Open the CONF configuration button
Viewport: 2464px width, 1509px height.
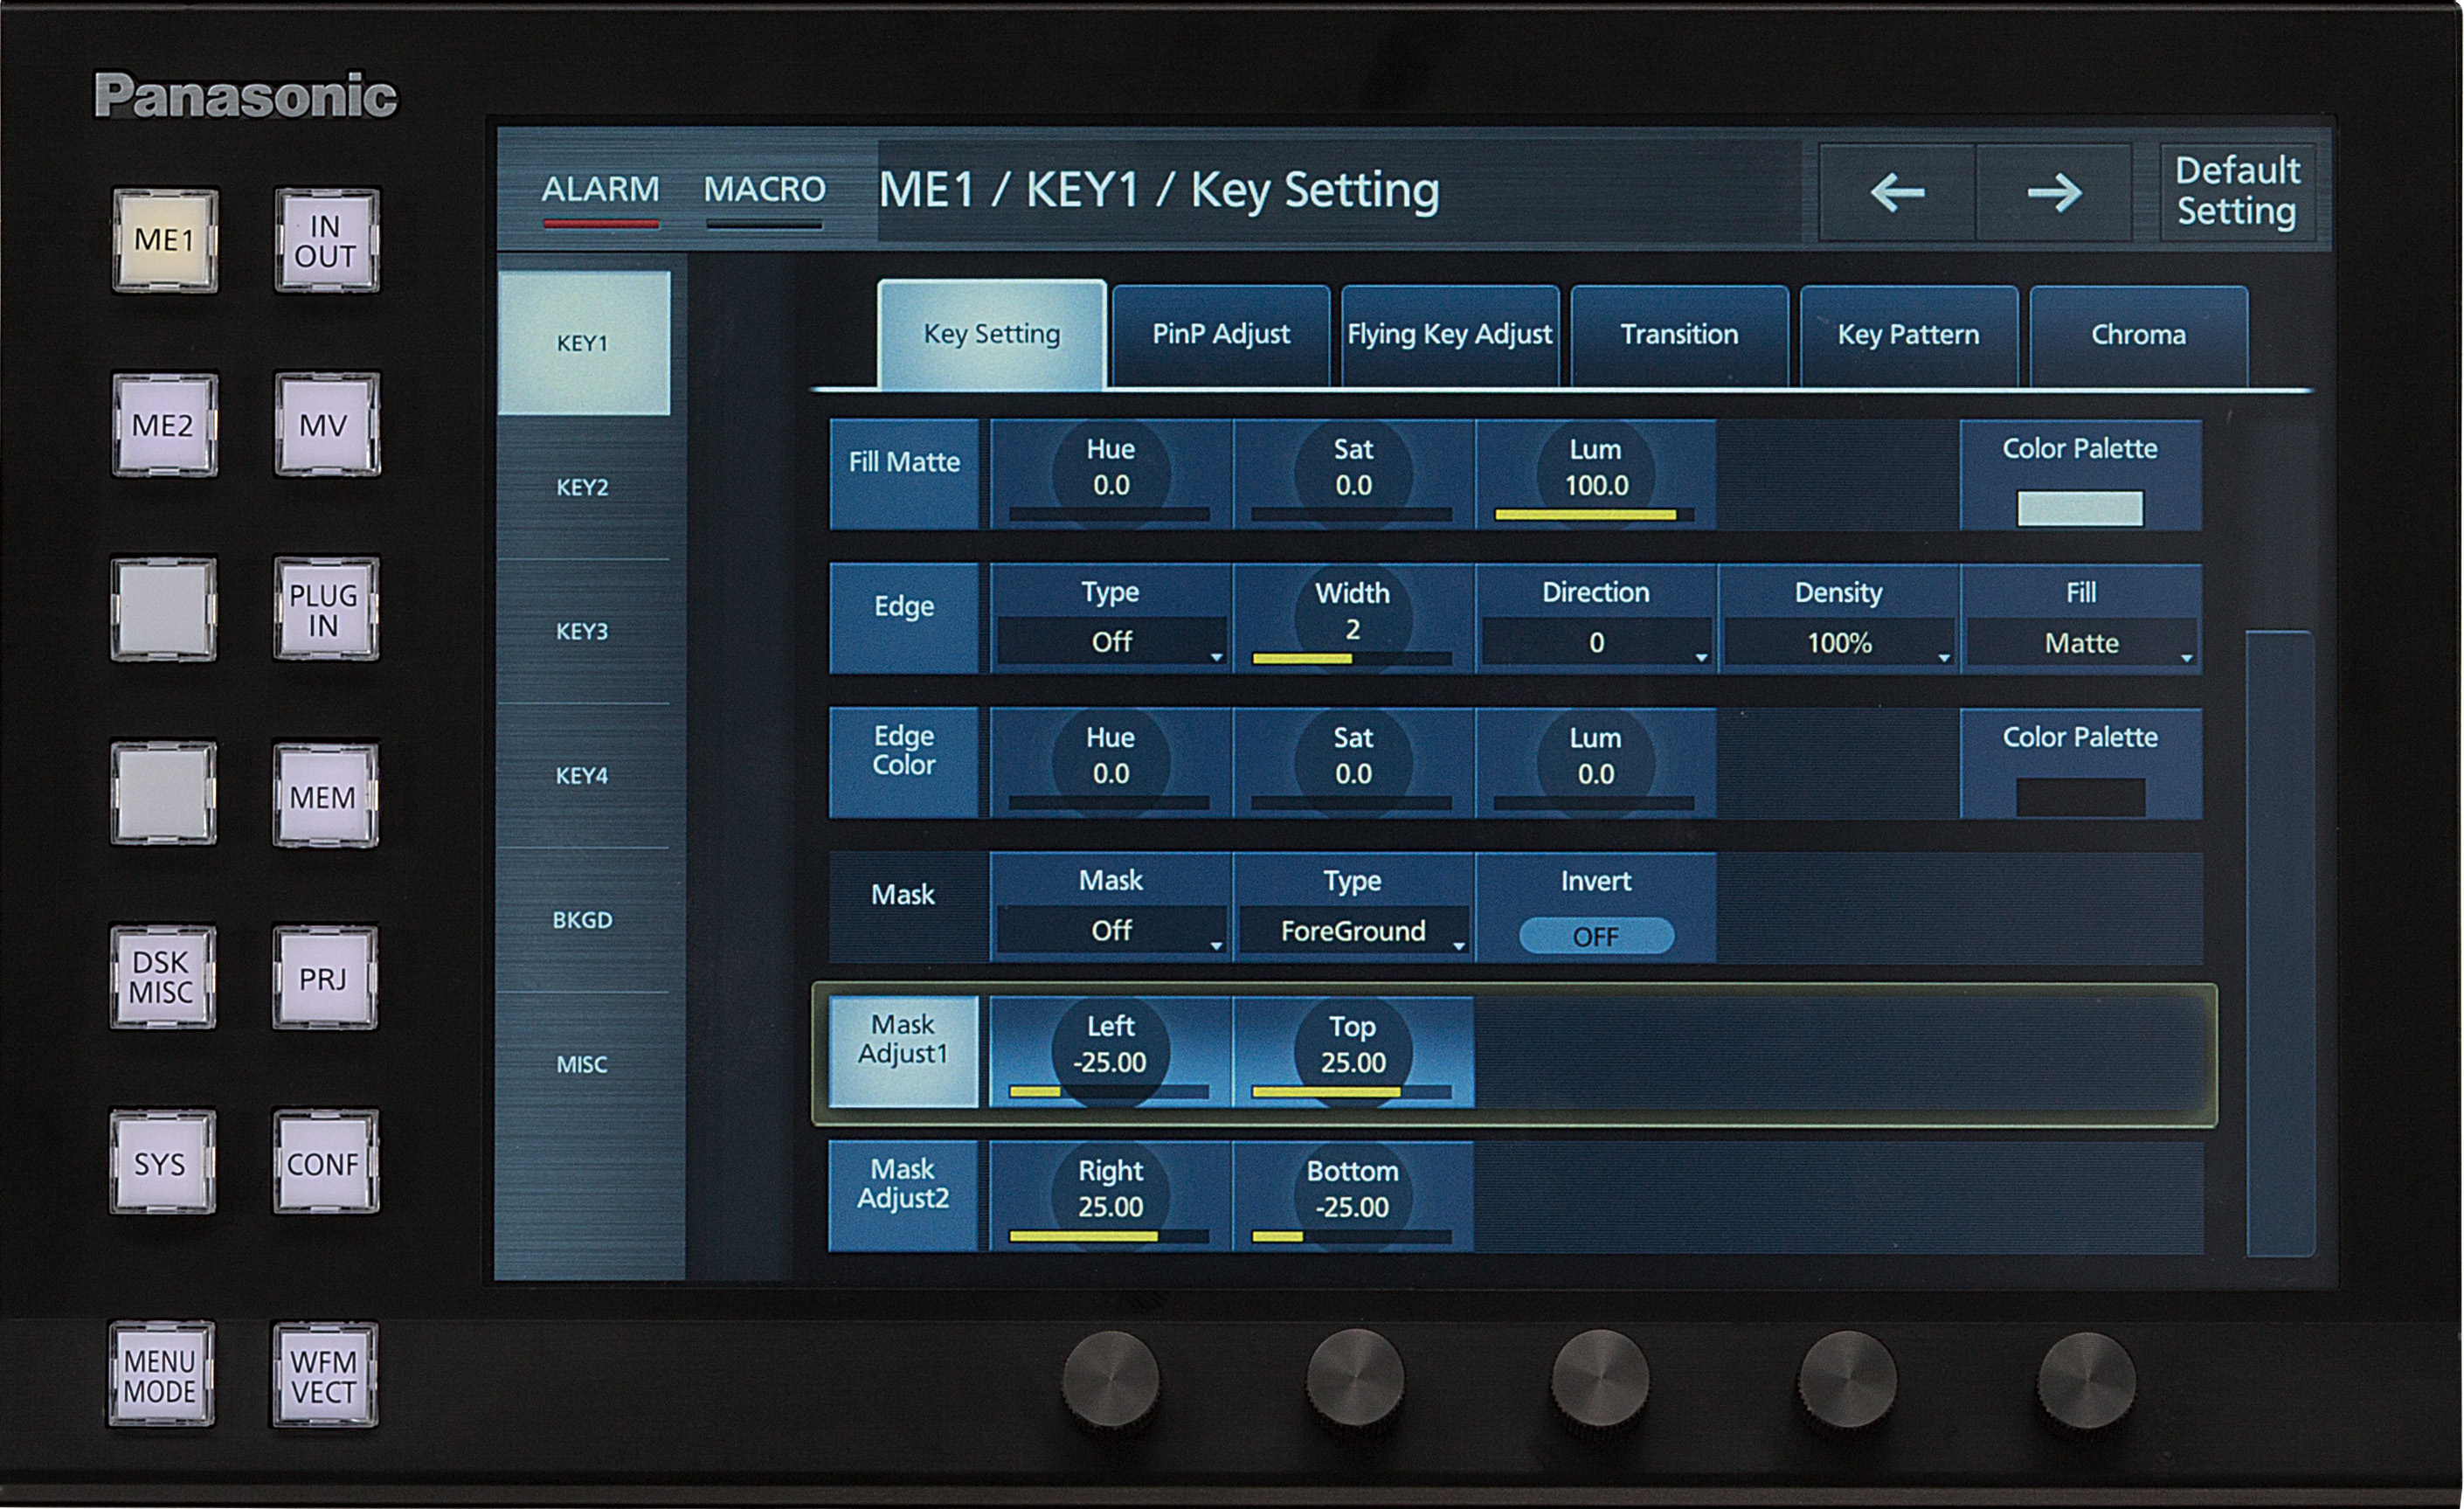(324, 1163)
